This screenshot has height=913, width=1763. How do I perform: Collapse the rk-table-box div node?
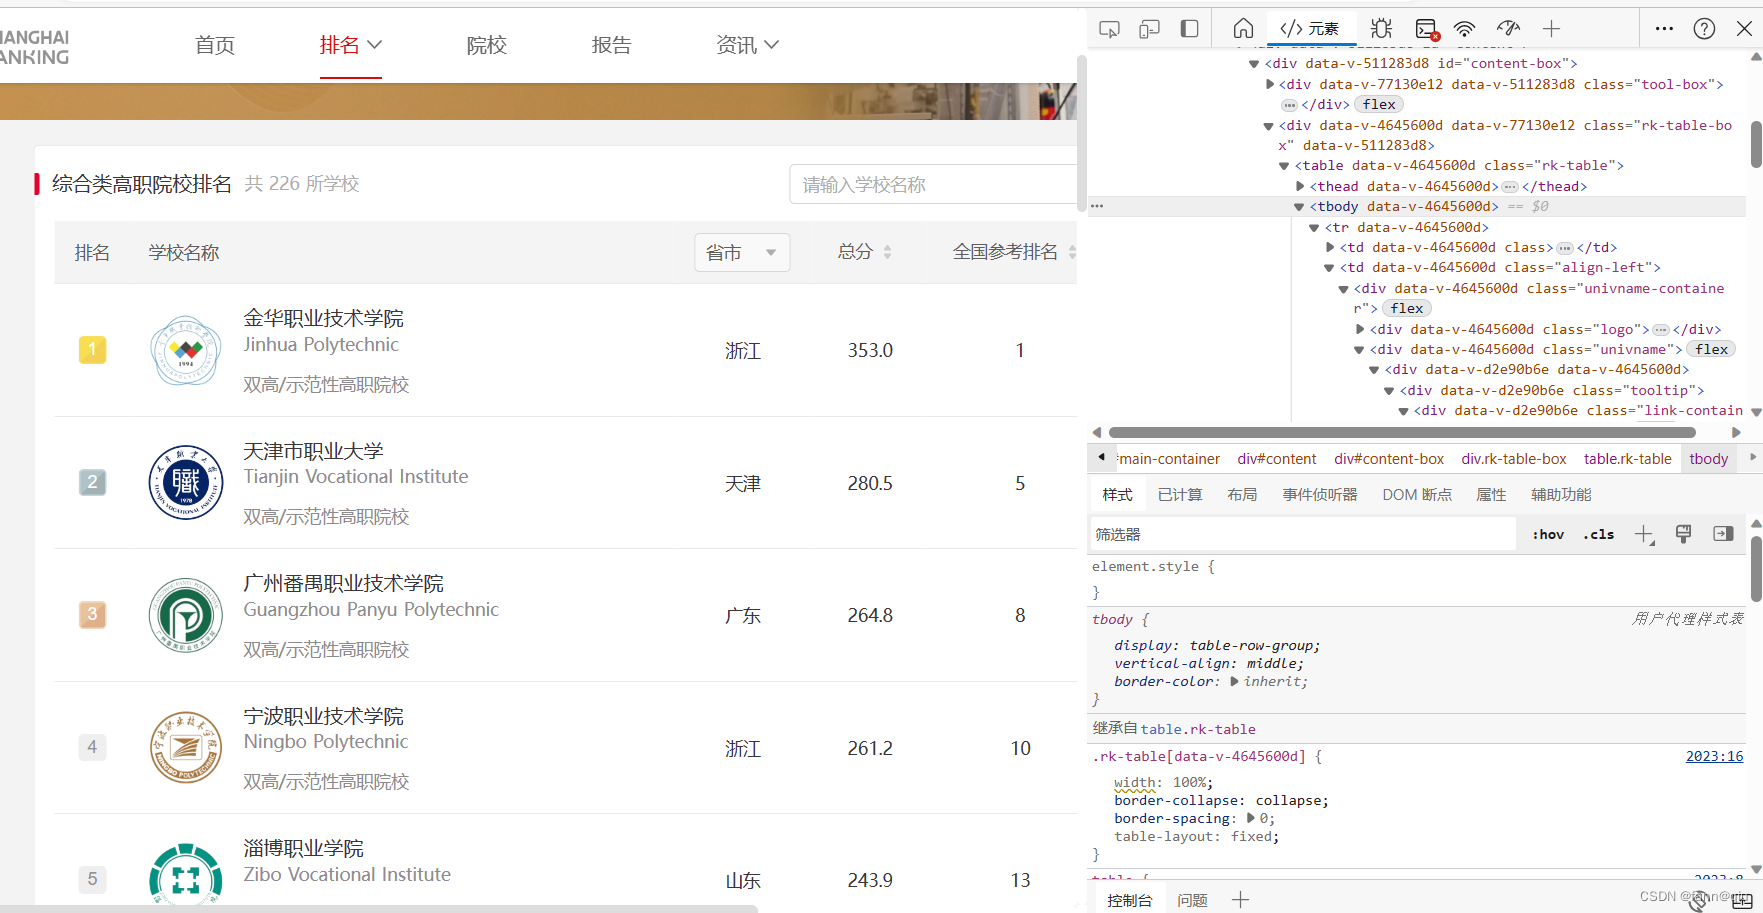tap(1269, 126)
